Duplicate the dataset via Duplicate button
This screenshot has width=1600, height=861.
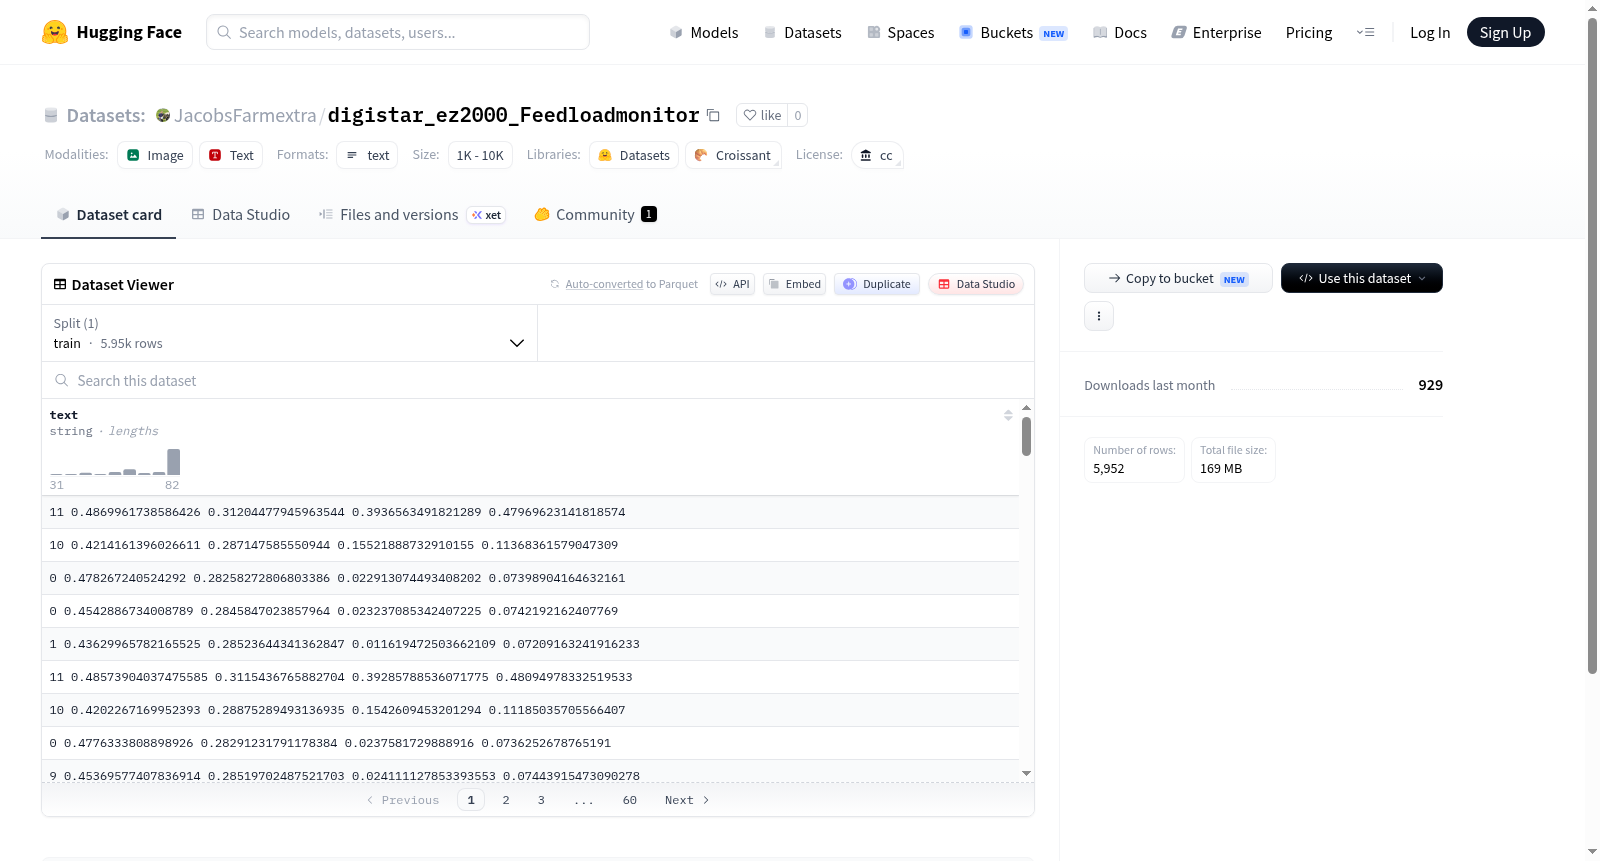pyautogui.click(x=877, y=284)
